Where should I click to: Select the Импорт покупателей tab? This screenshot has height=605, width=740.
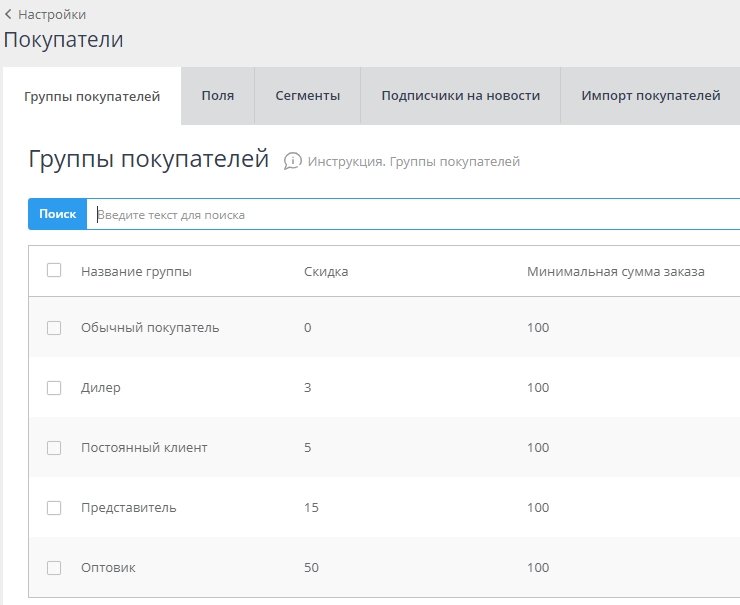click(x=650, y=96)
